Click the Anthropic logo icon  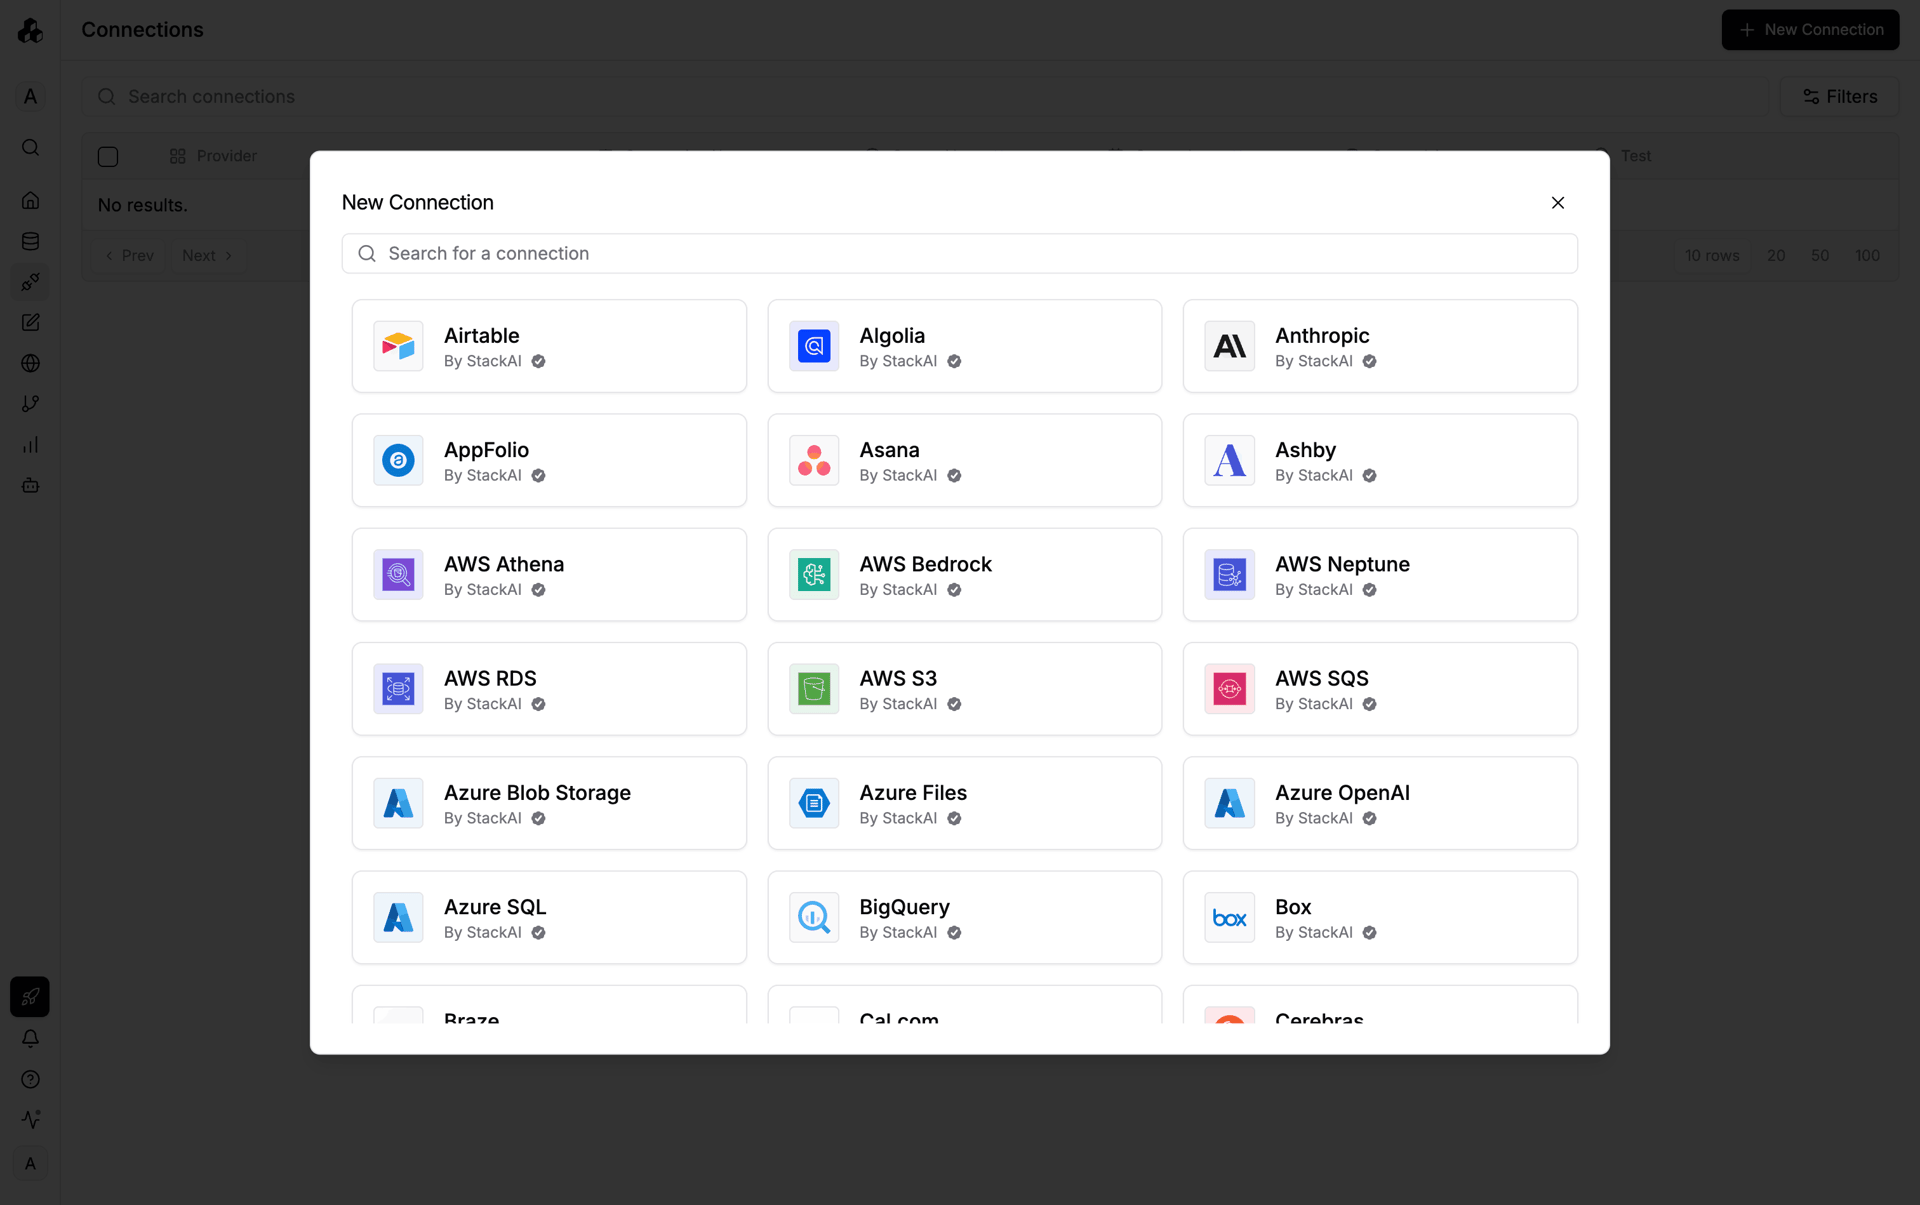1229,346
